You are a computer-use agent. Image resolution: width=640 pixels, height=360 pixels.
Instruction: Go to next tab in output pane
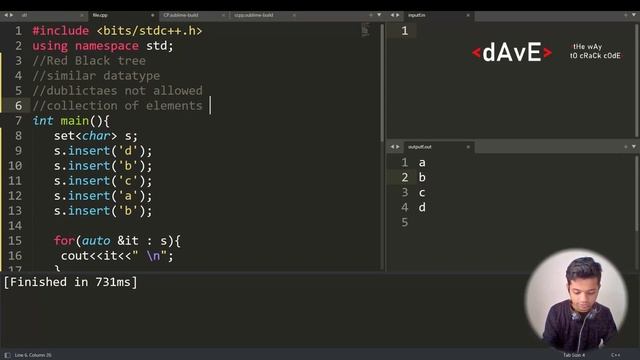click(x=398, y=147)
